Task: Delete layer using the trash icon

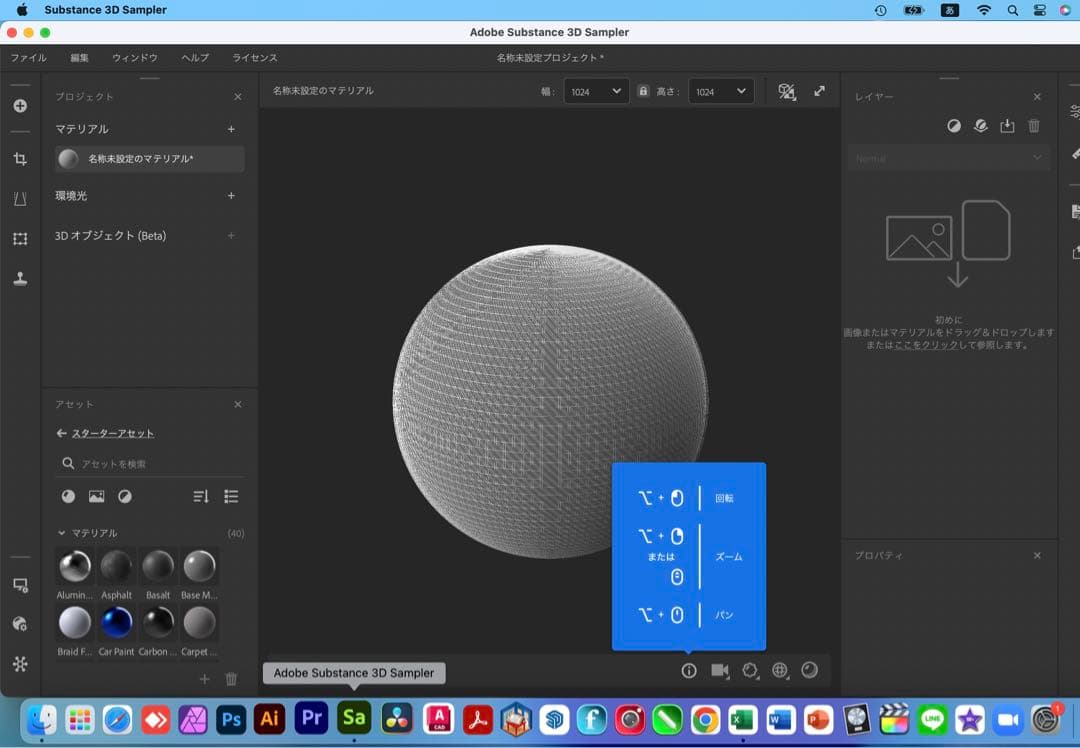Action: coord(1035,127)
